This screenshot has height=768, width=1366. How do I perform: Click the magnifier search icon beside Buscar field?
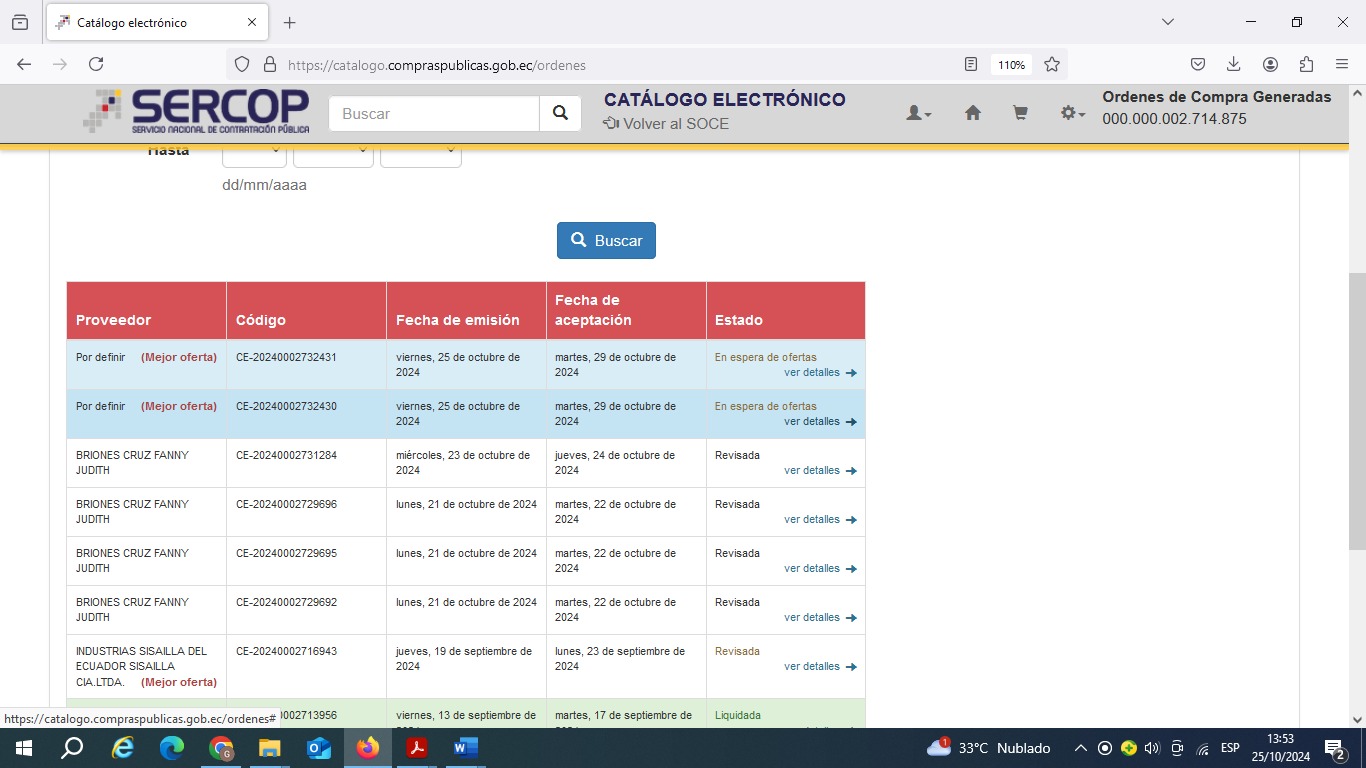(560, 114)
